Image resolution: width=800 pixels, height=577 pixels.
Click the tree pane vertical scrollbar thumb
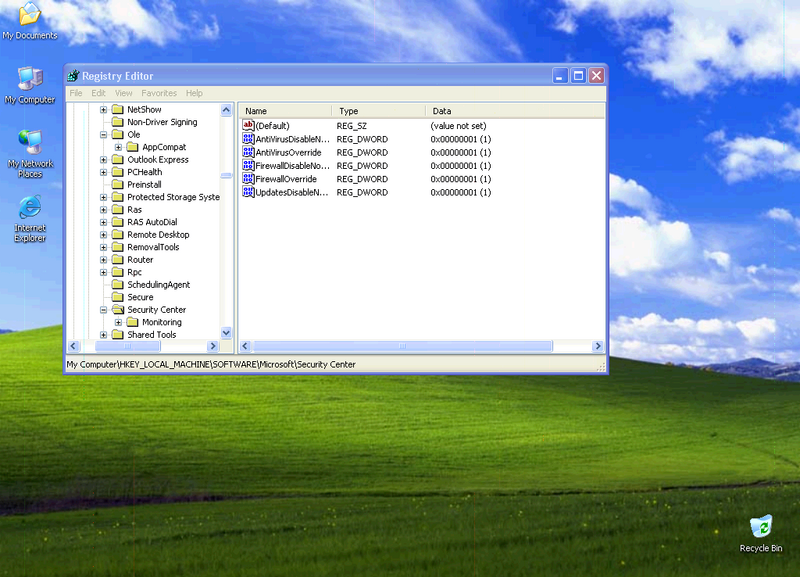tap(226, 175)
